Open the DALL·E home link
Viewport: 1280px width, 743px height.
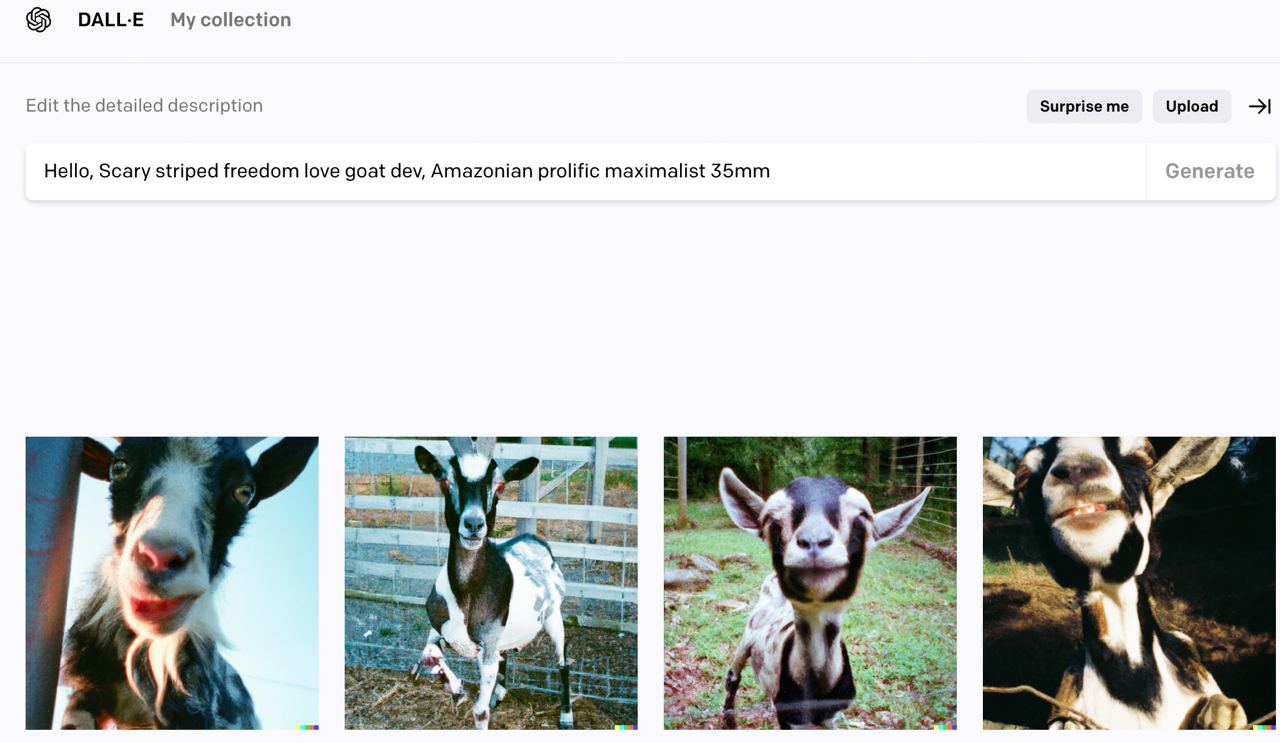[111, 20]
